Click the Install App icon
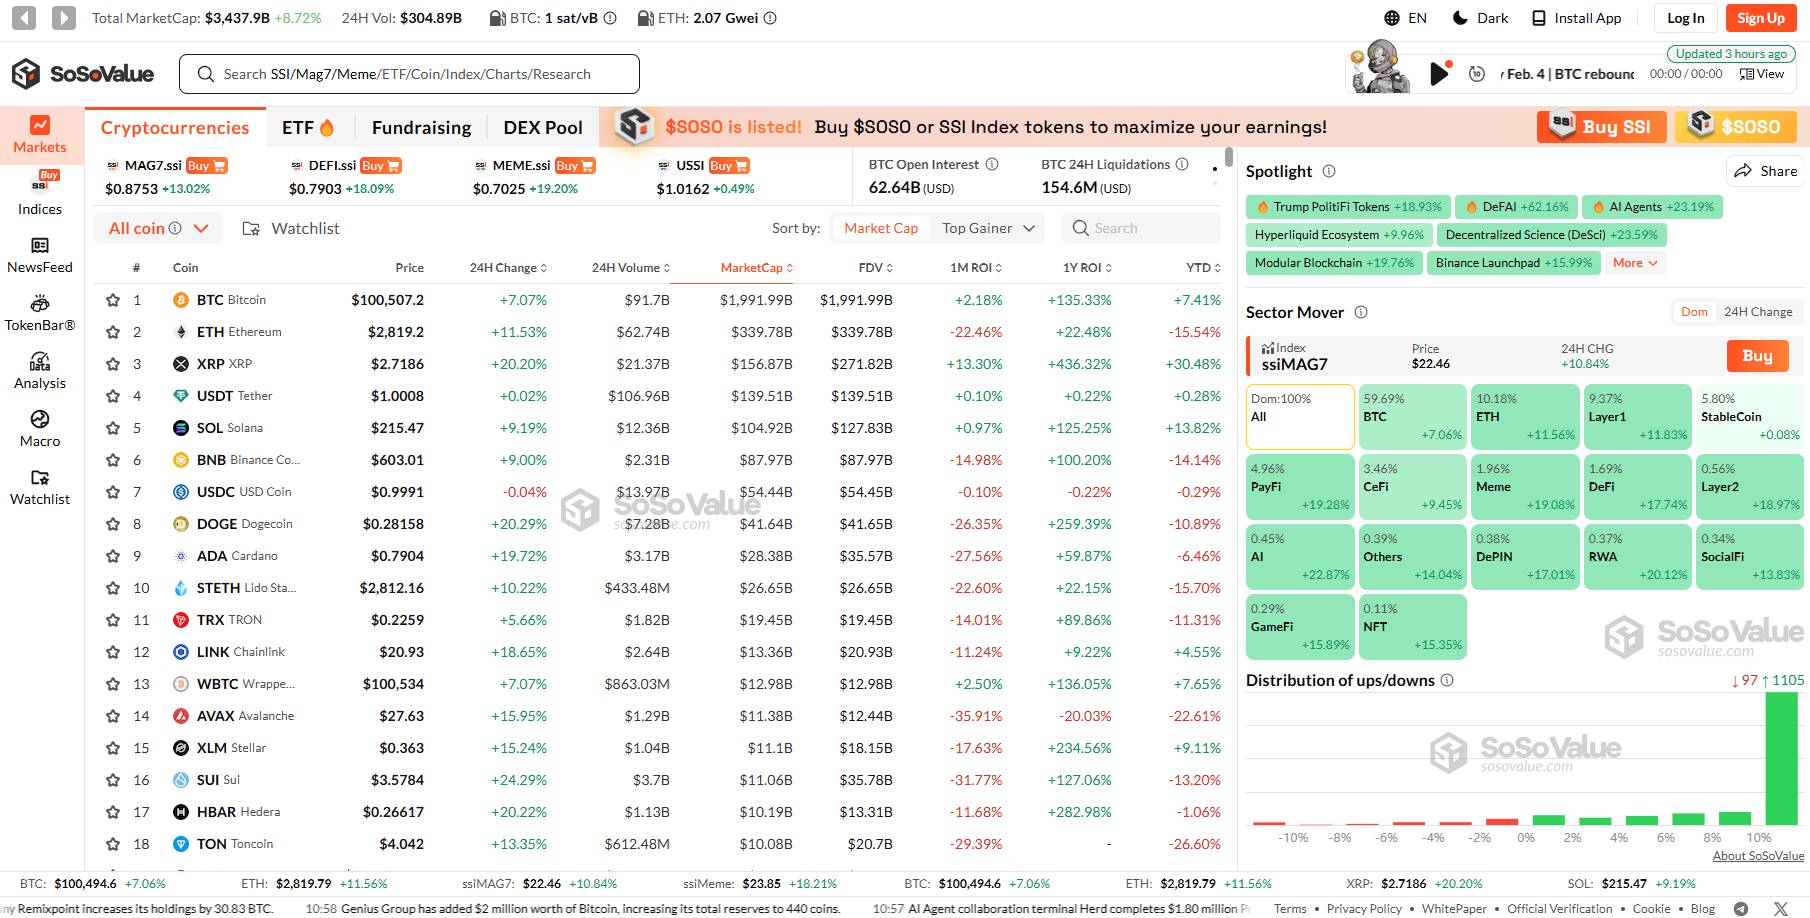Viewport: 1810px width, 918px height. click(1538, 18)
